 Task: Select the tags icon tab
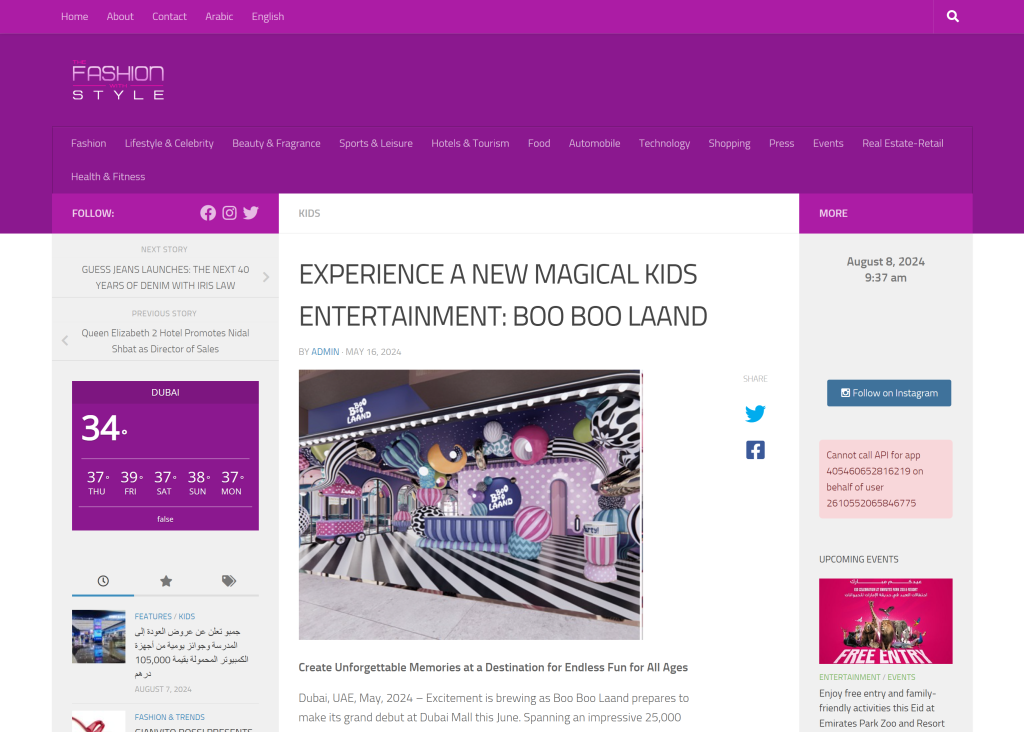[229, 581]
